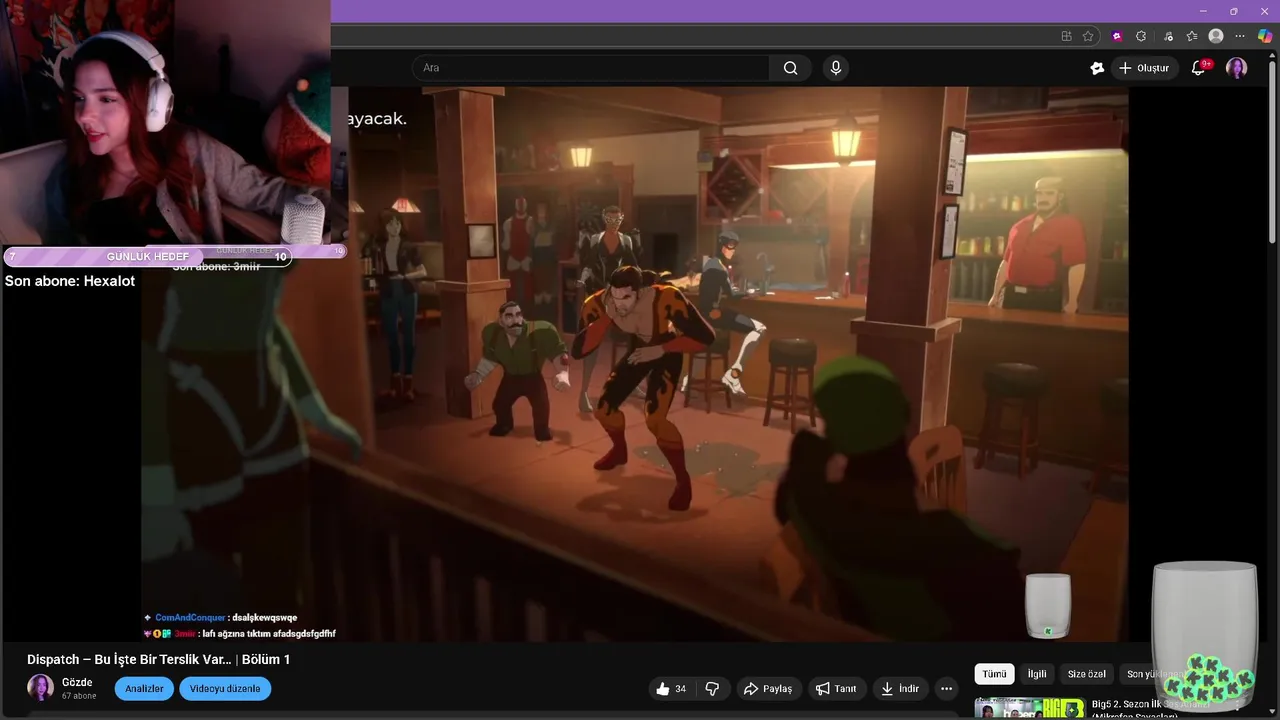Open the browser profile avatar
This screenshot has width=1280, height=720.
pos(1216,36)
